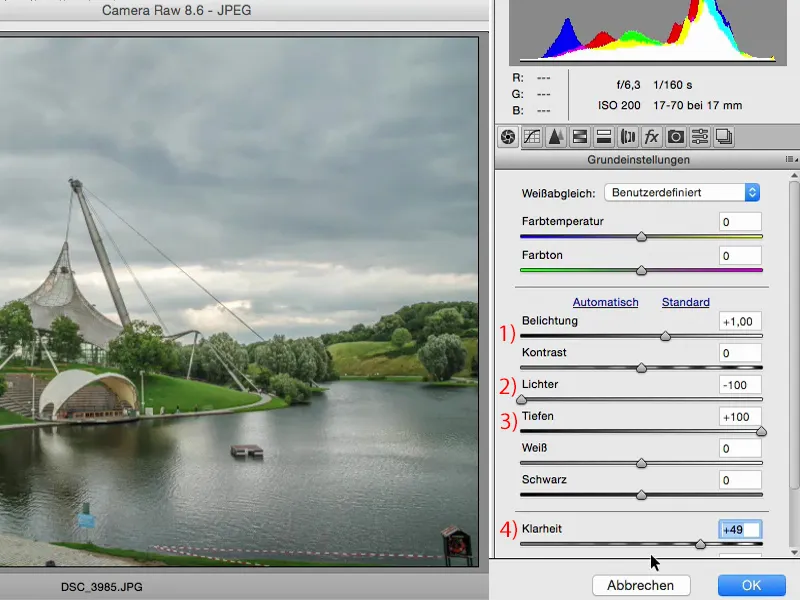Click the preview image of the lake
The height and width of the screenshot is (600, 800).
(239, 301)
